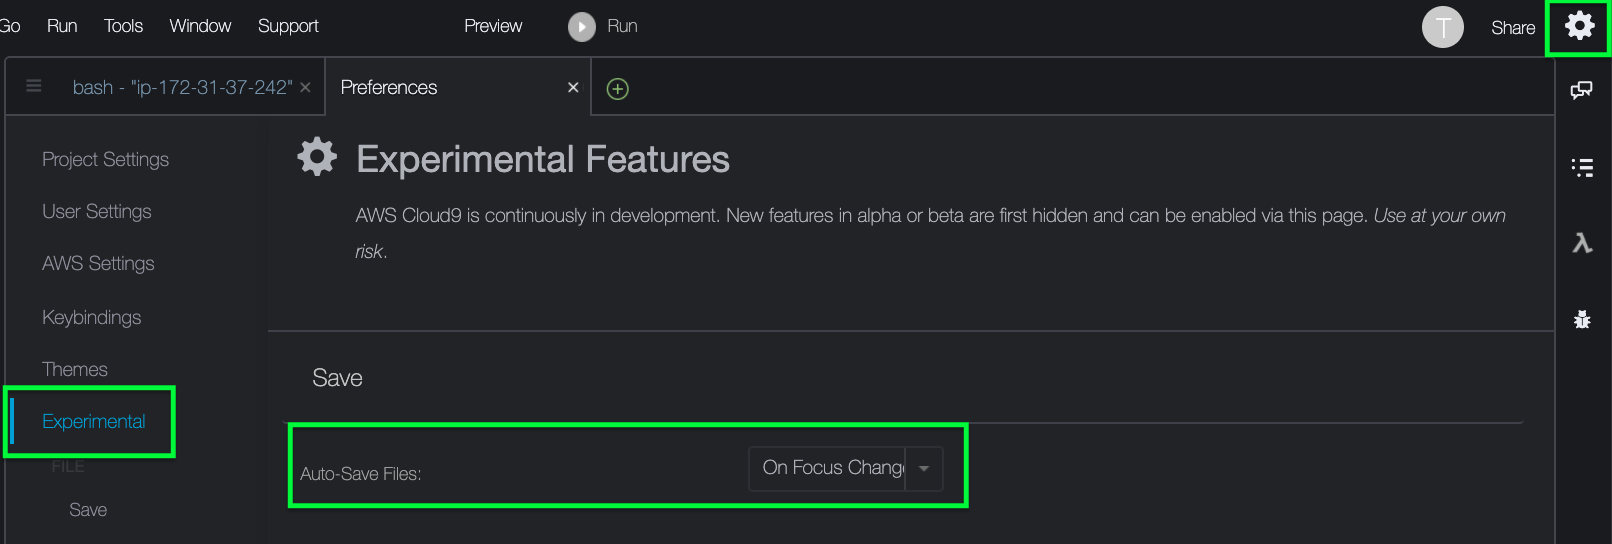1612x544 pixels.
Task: Click the Run text next to play icon
Action: (622, 26)
